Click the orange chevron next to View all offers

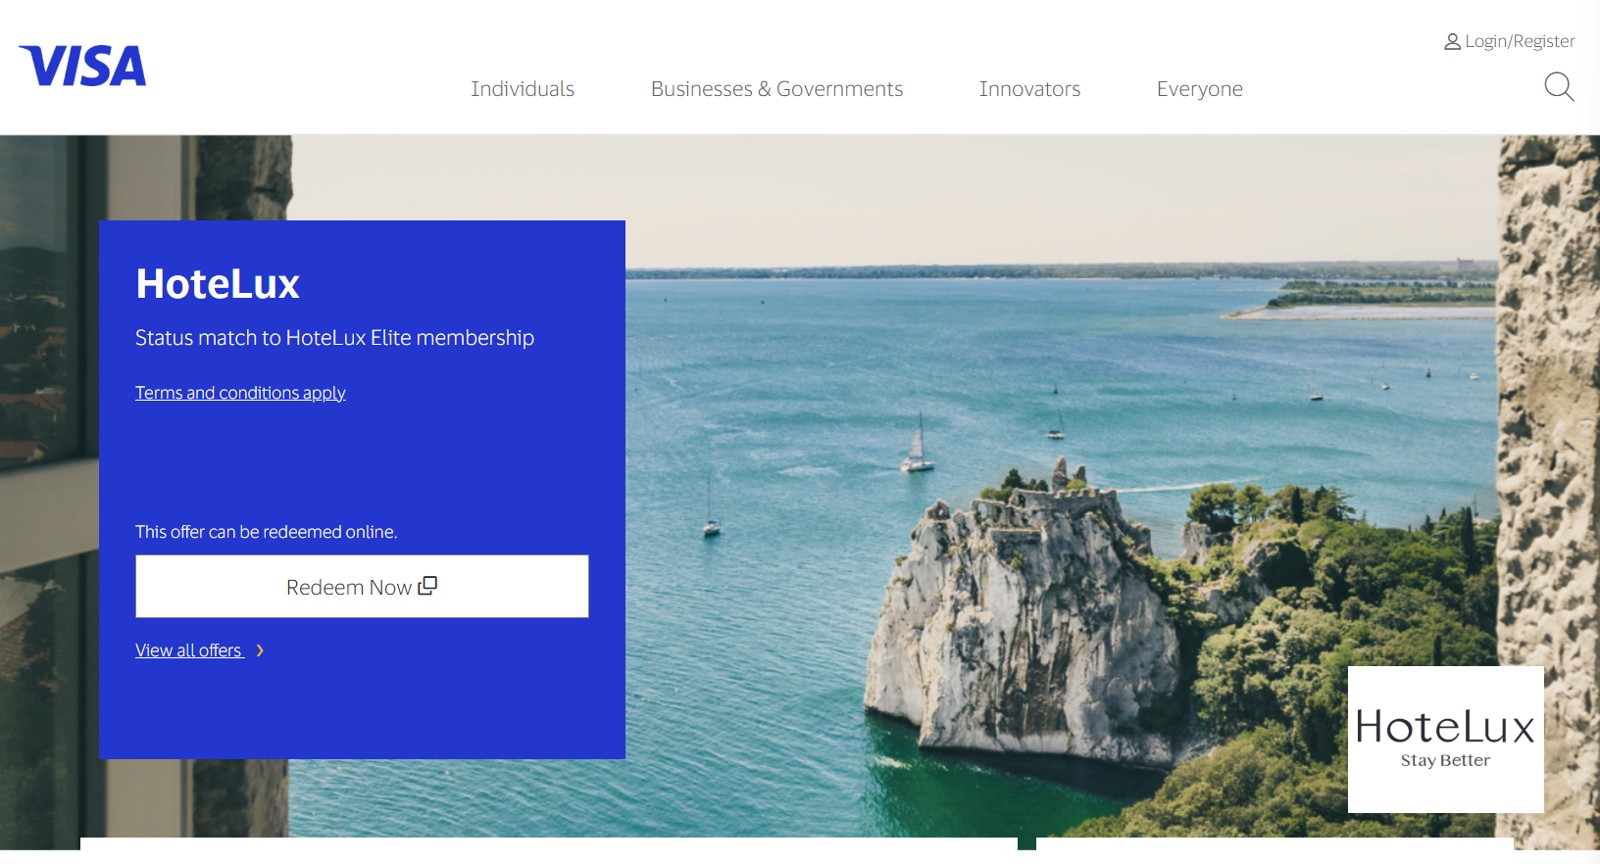260,651
